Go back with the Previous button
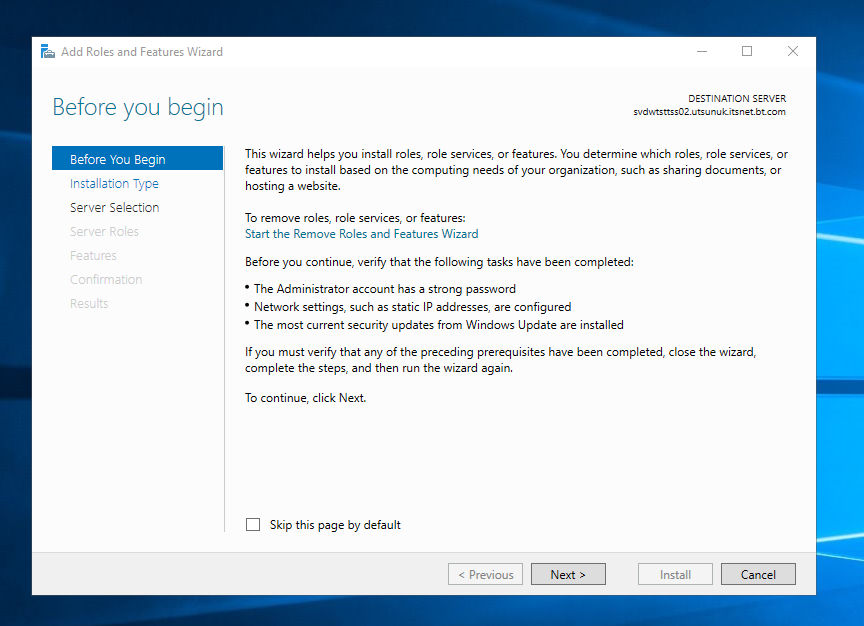This screenshot has height=626, width=864. 485,574
